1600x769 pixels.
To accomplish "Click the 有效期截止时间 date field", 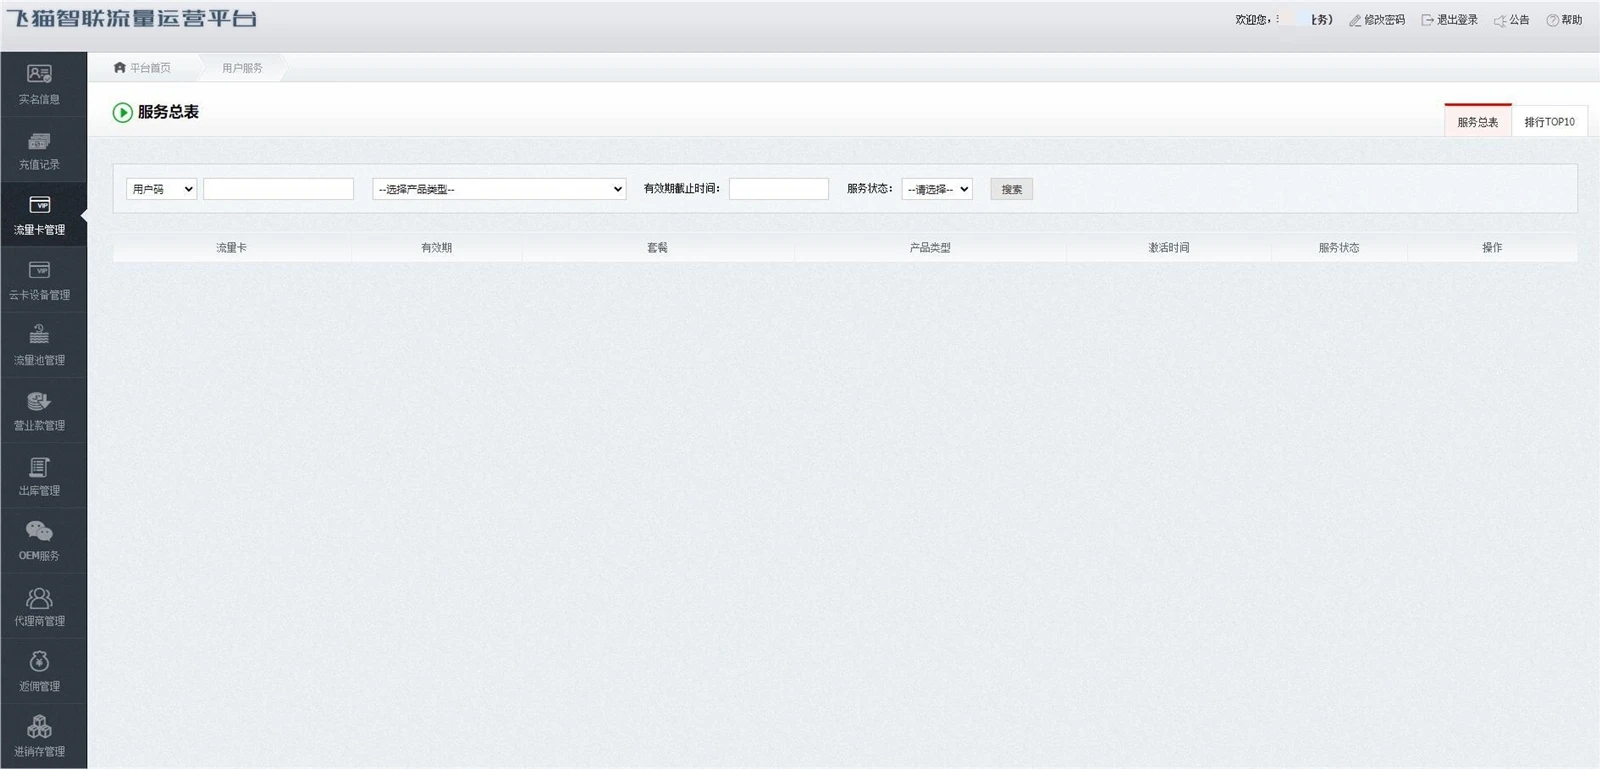I will [779, 189].
